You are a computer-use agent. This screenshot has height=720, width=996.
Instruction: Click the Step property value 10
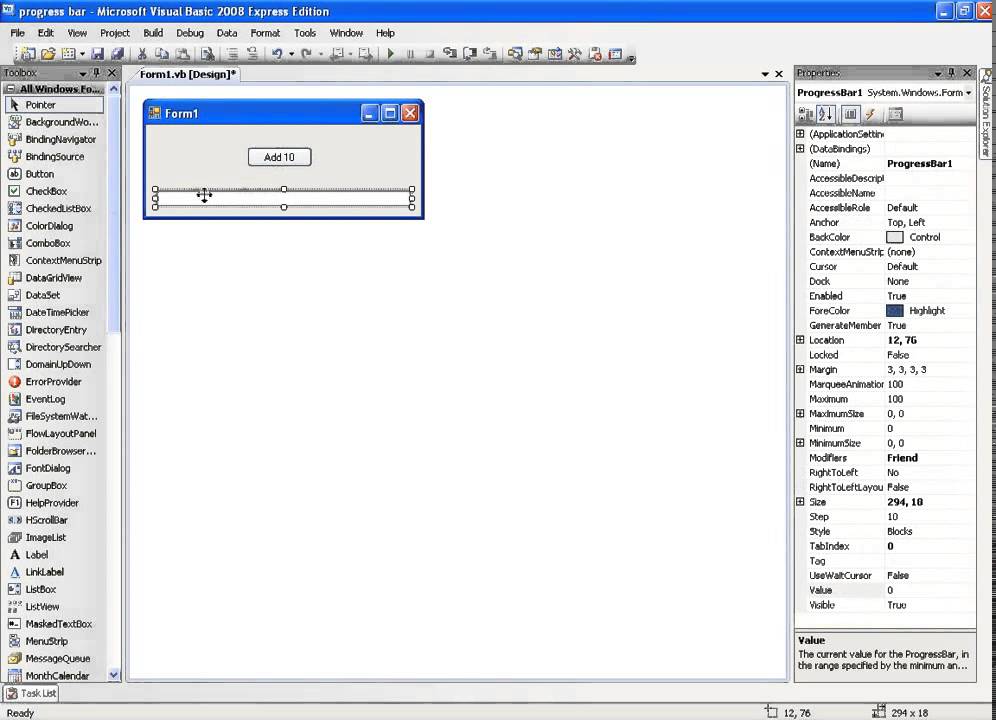(892, 517)
